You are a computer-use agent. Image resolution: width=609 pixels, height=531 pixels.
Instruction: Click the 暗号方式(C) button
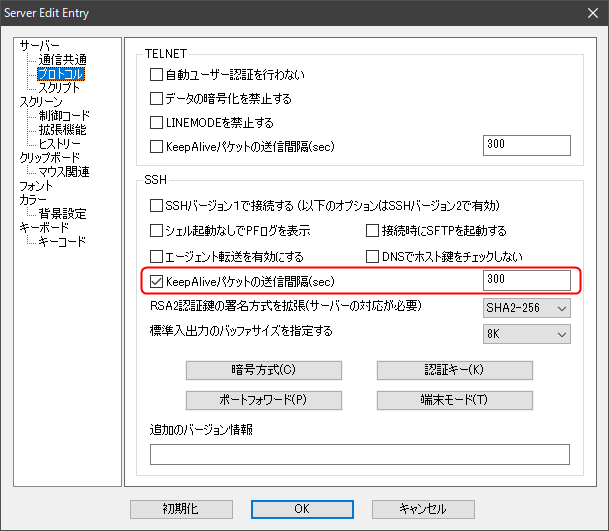pyautogui.click(x=264, y=370)
